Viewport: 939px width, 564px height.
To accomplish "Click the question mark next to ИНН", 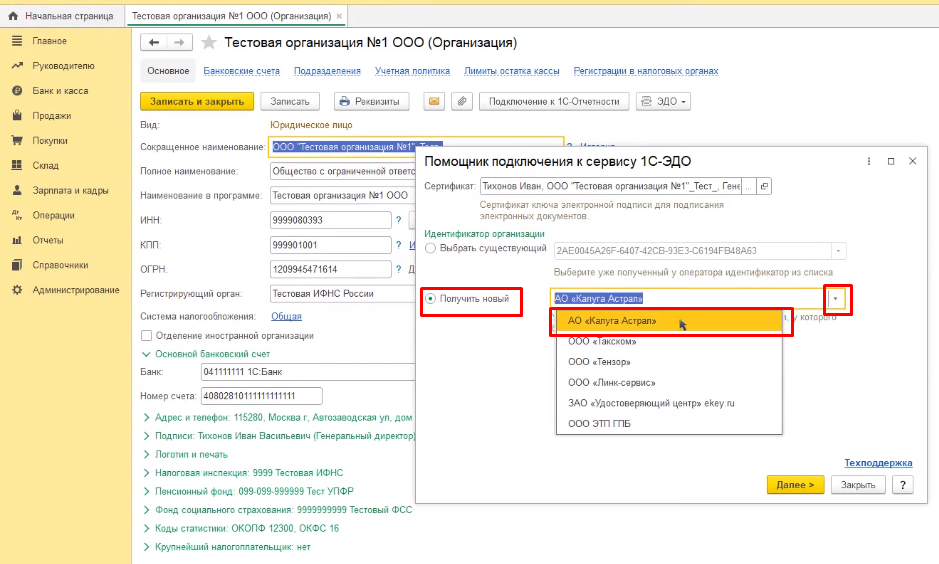I will tap(398, 220).
